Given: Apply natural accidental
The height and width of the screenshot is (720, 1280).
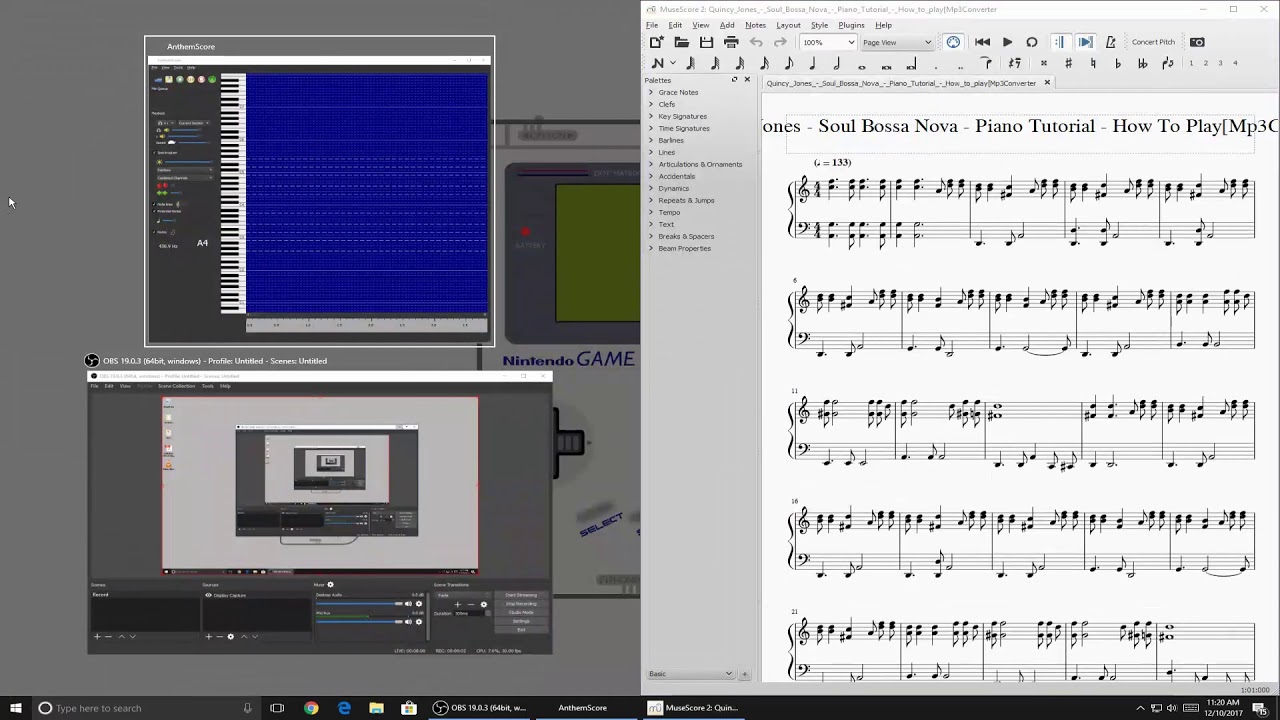Looking at the screenshot, I should coord(1093,63).
